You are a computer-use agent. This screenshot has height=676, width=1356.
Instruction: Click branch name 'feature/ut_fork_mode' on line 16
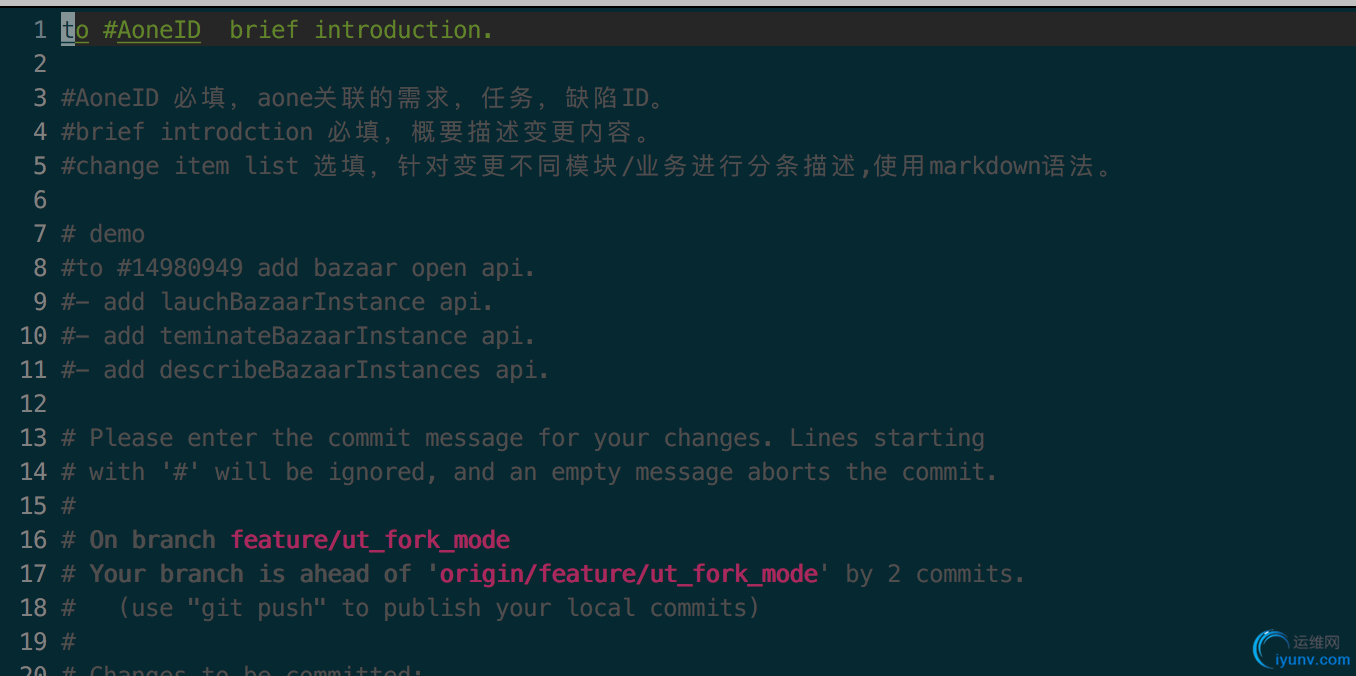tap(370, 540)
